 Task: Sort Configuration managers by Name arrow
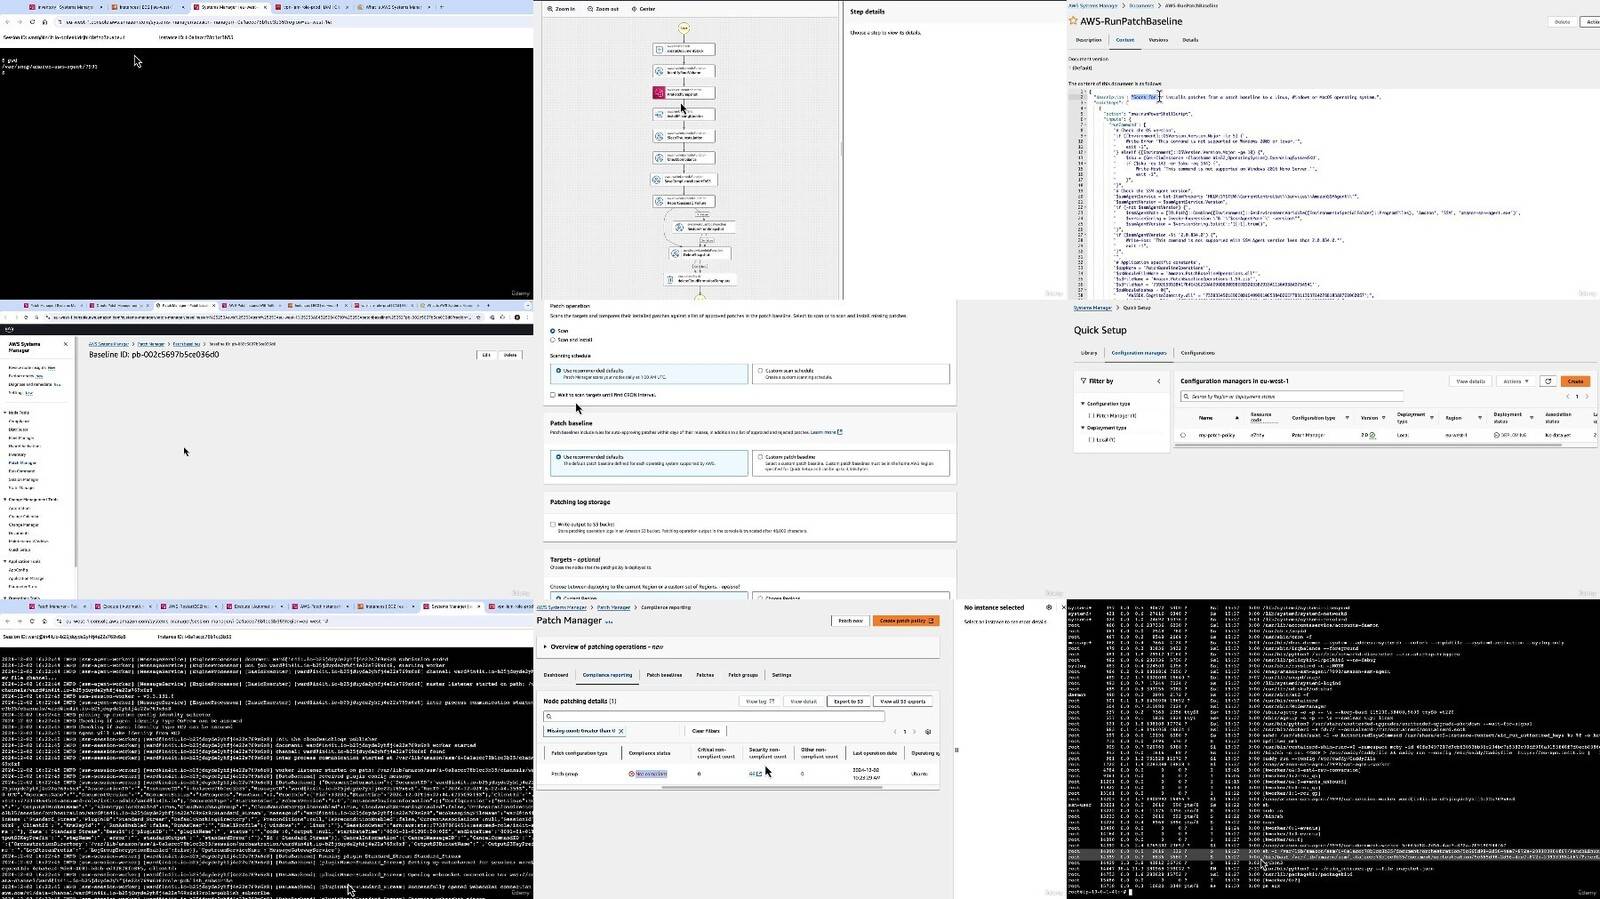pos(1237,418)
